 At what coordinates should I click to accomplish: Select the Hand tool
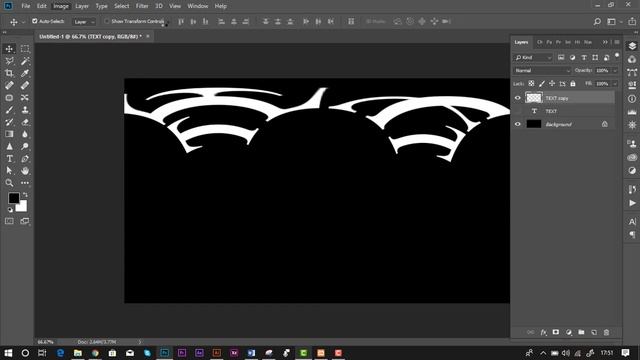25,171
